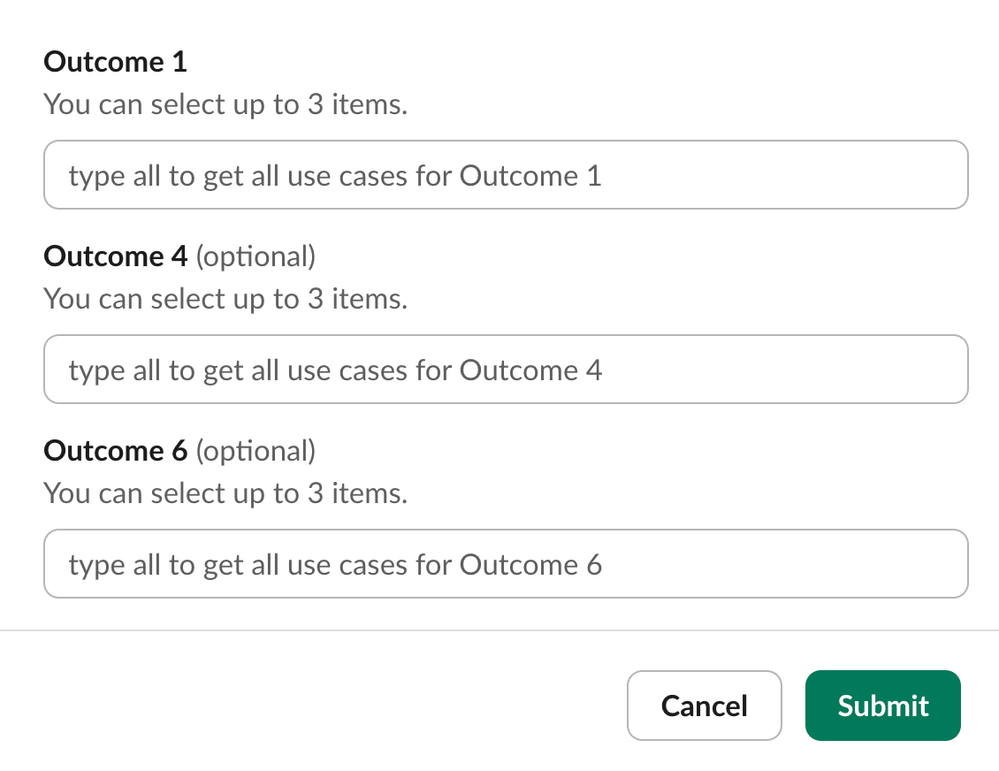Click the word 'Submit' on the green button

(x=883, y=706)
